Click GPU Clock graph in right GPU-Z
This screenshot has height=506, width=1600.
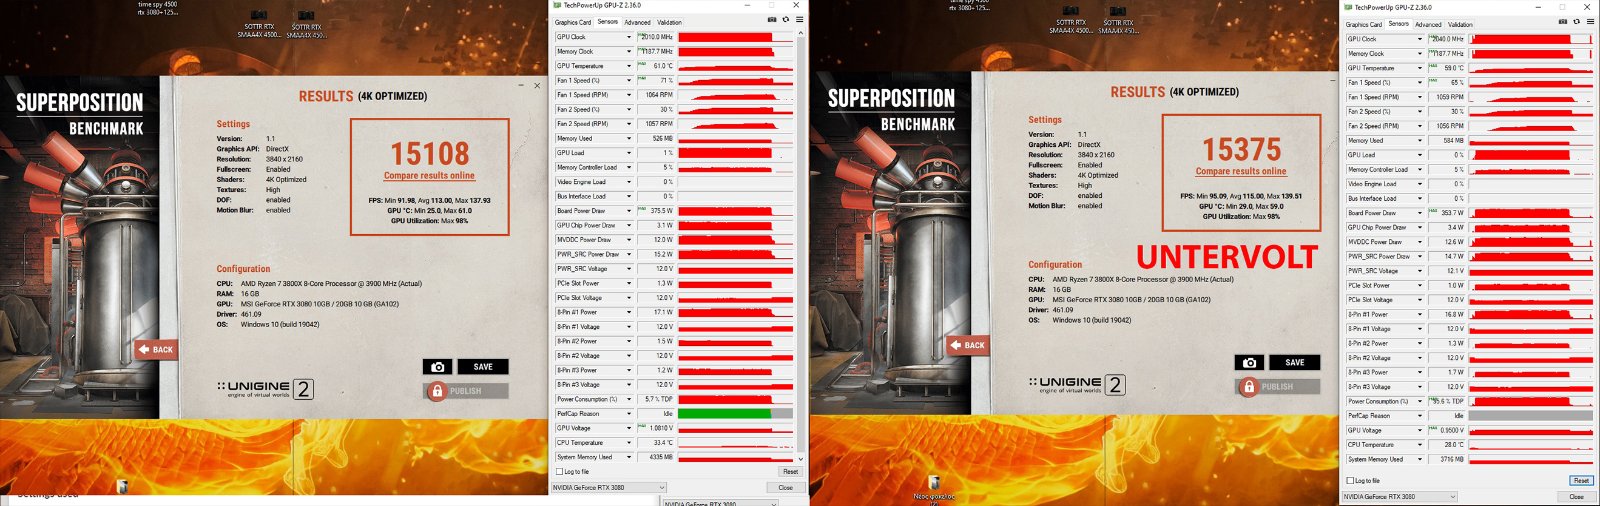(x=1530, y=39)
